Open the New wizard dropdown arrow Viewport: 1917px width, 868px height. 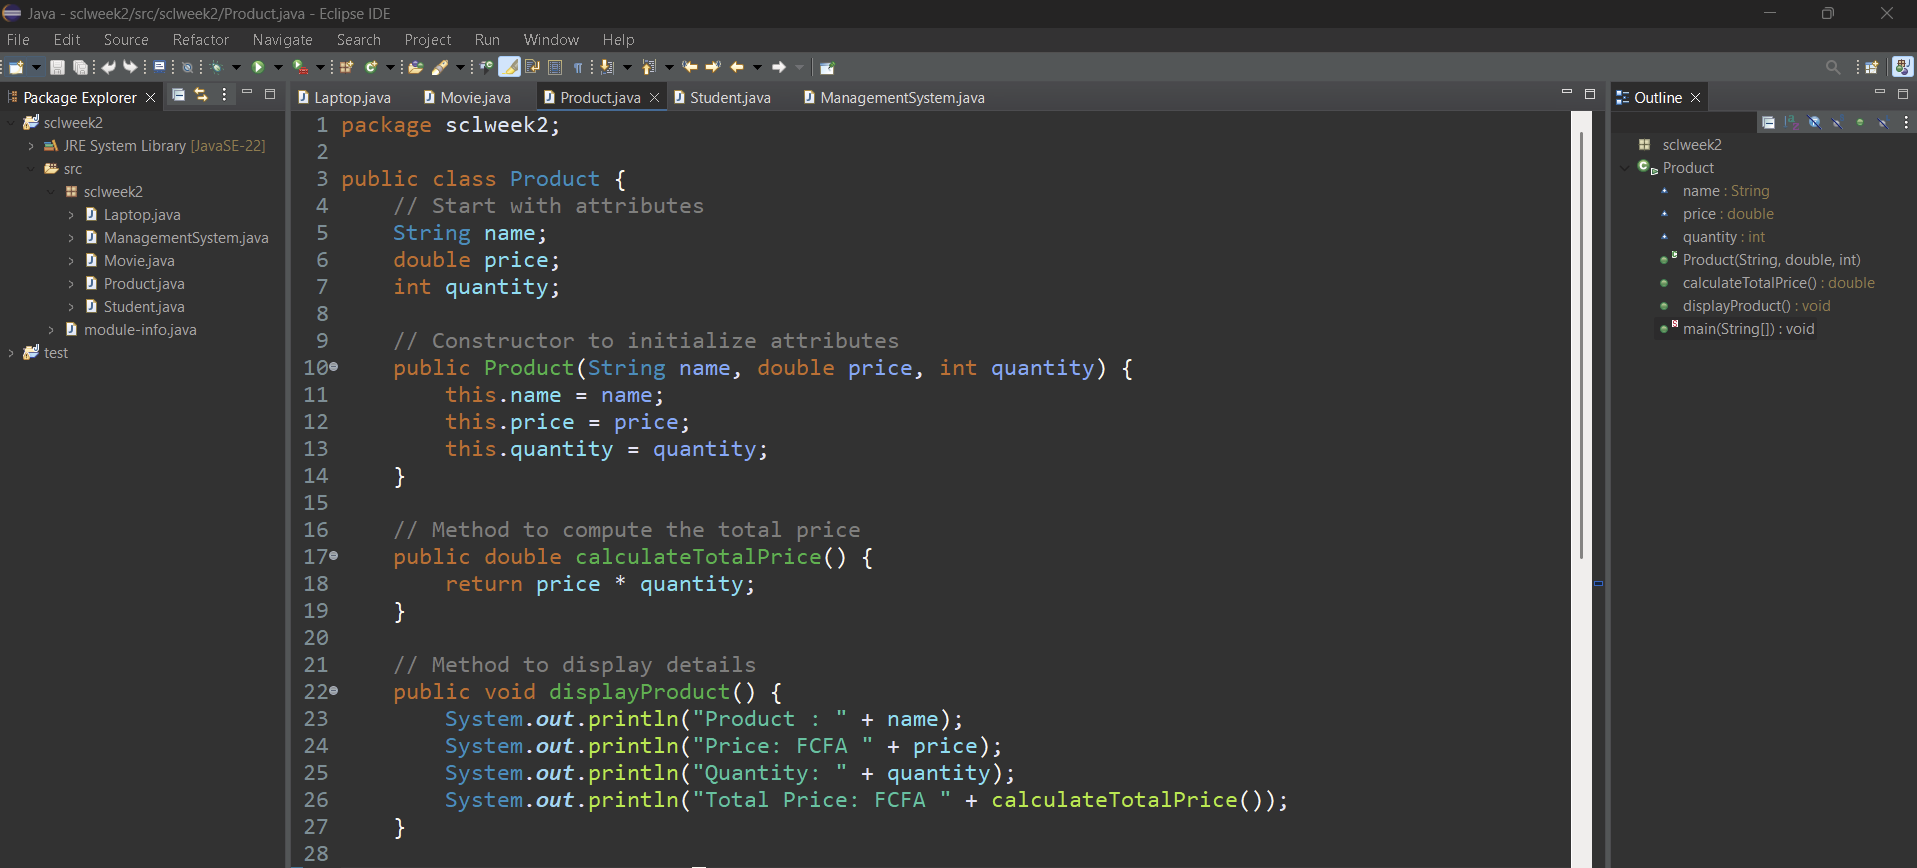[36, 67]
